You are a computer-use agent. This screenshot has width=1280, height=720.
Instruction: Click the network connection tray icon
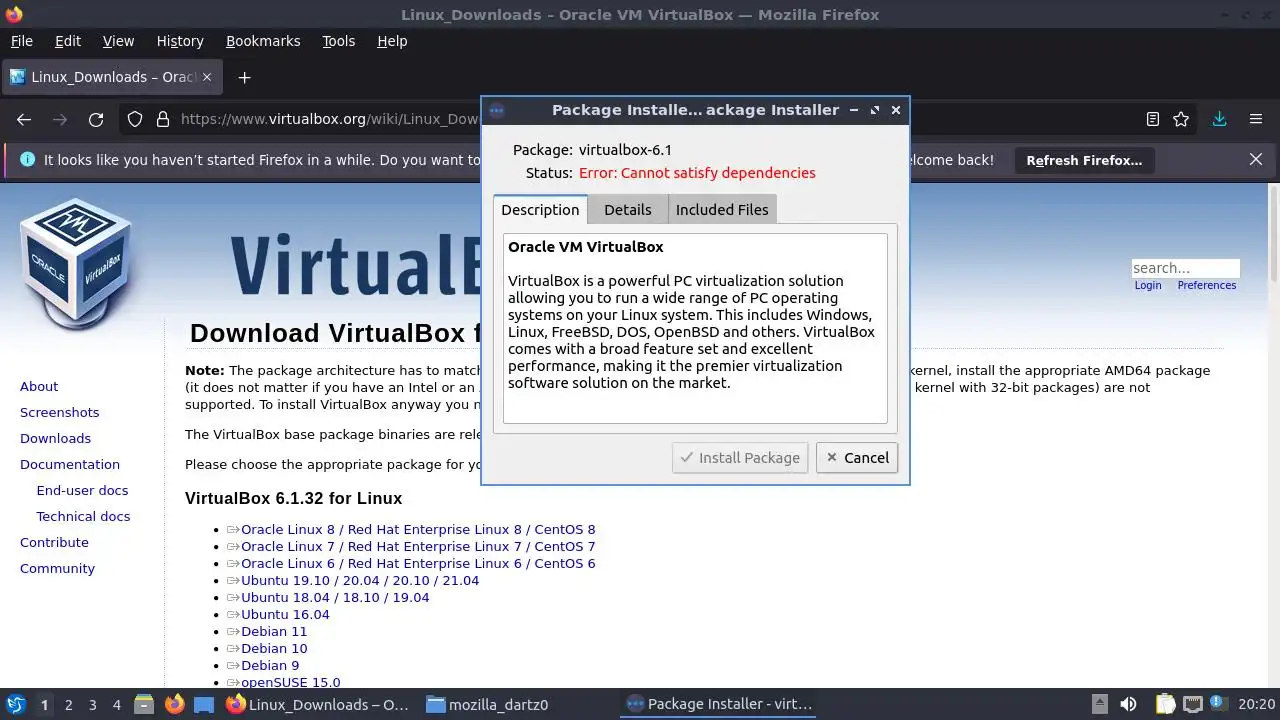1192,704
